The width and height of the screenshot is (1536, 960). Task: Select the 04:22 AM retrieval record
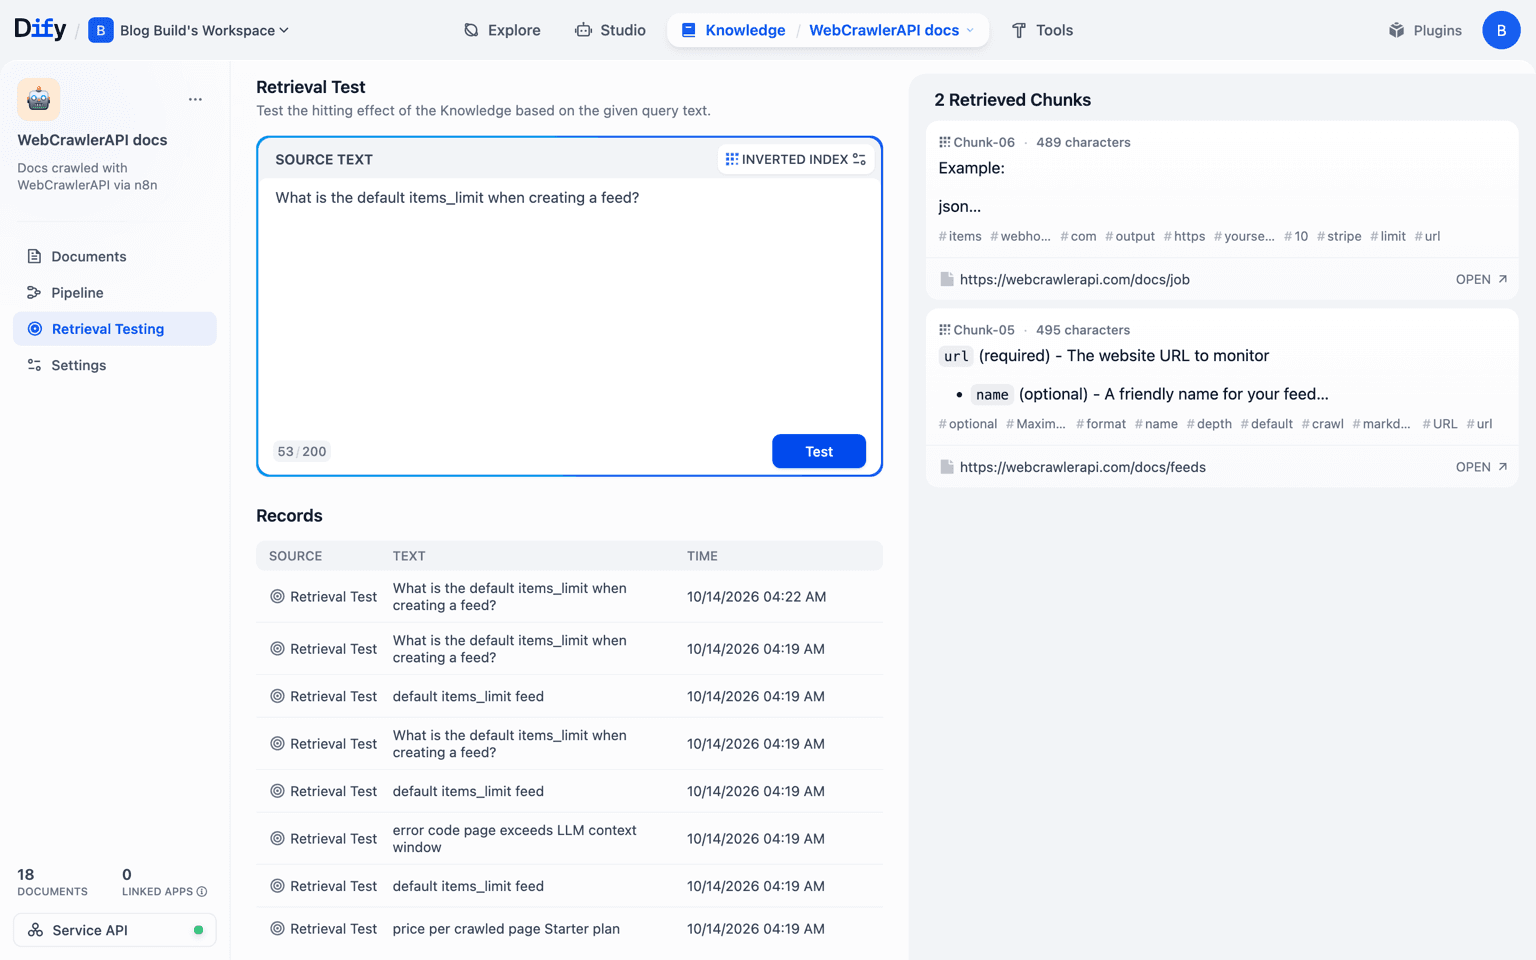(x=569, y=597)
